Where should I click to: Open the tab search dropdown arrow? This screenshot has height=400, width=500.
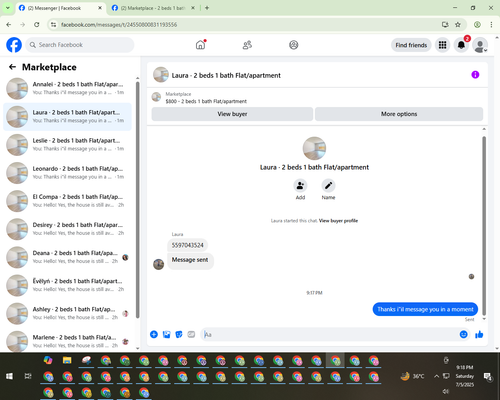8,8
